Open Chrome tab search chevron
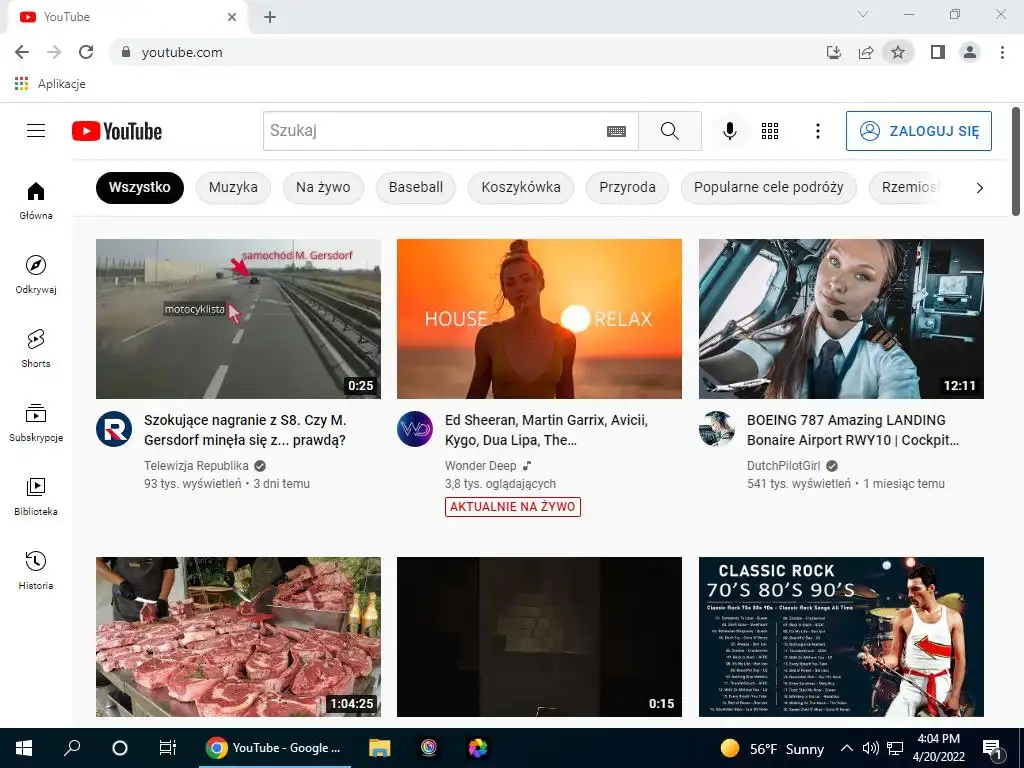1024x768 pixels. (x=863, y=14)
